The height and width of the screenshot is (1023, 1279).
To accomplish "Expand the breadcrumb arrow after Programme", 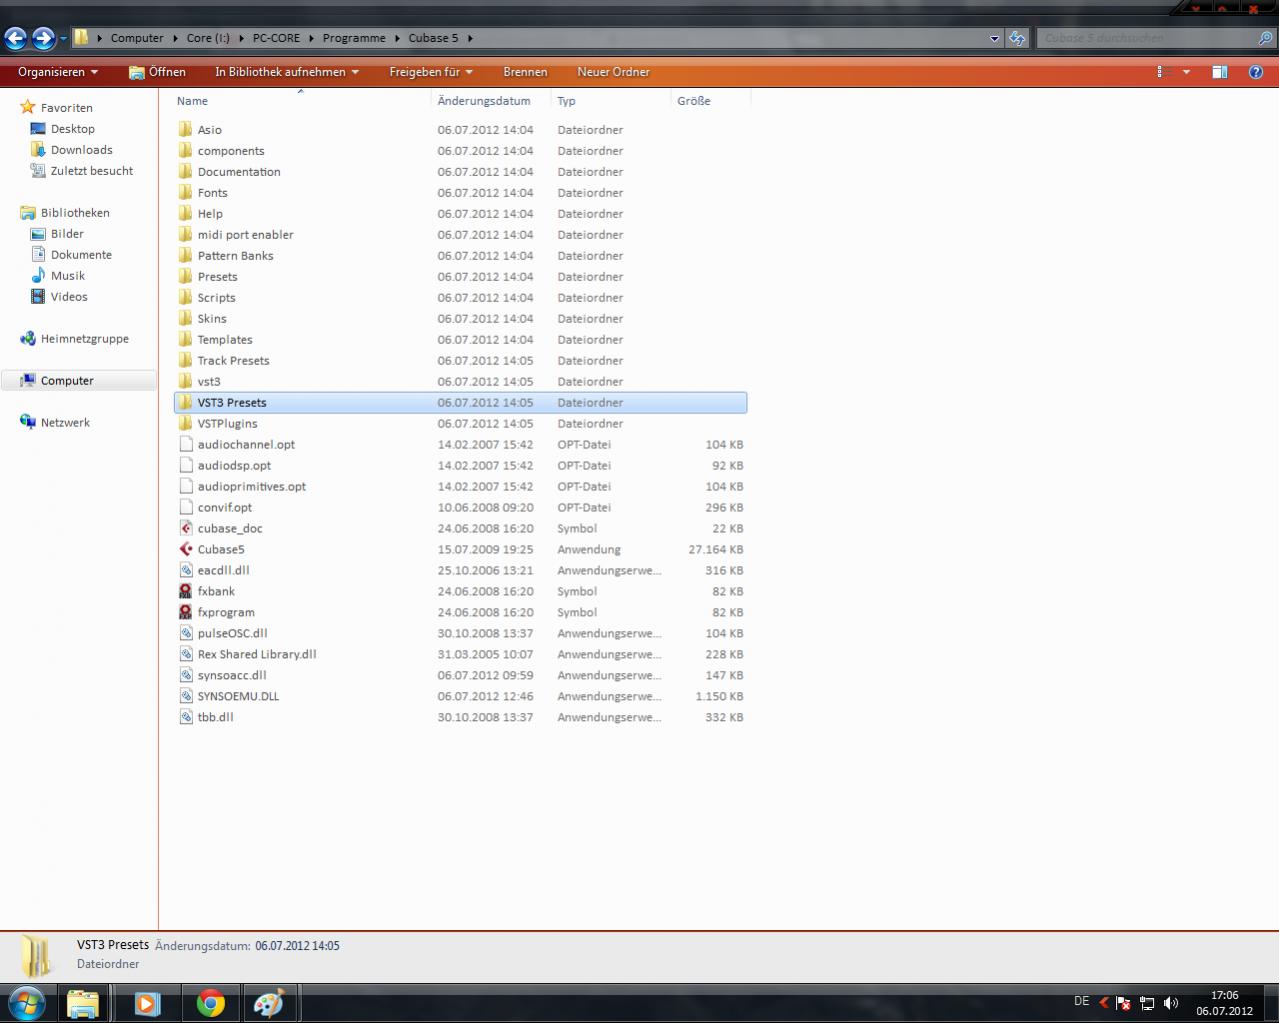I will click(x=397, y=38).
